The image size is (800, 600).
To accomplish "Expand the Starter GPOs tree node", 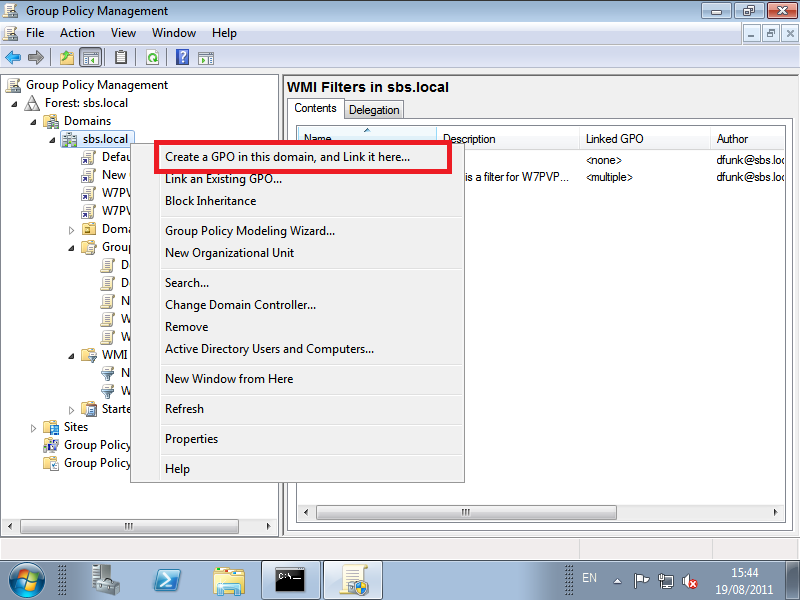I will (71, 409).
